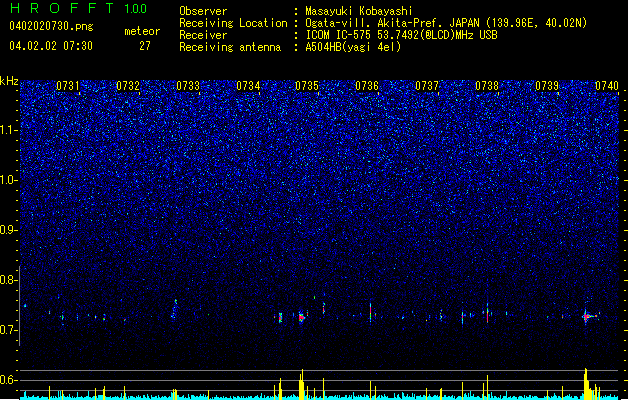
Task: Click the 0734 time marker
Action: (248, 86)
